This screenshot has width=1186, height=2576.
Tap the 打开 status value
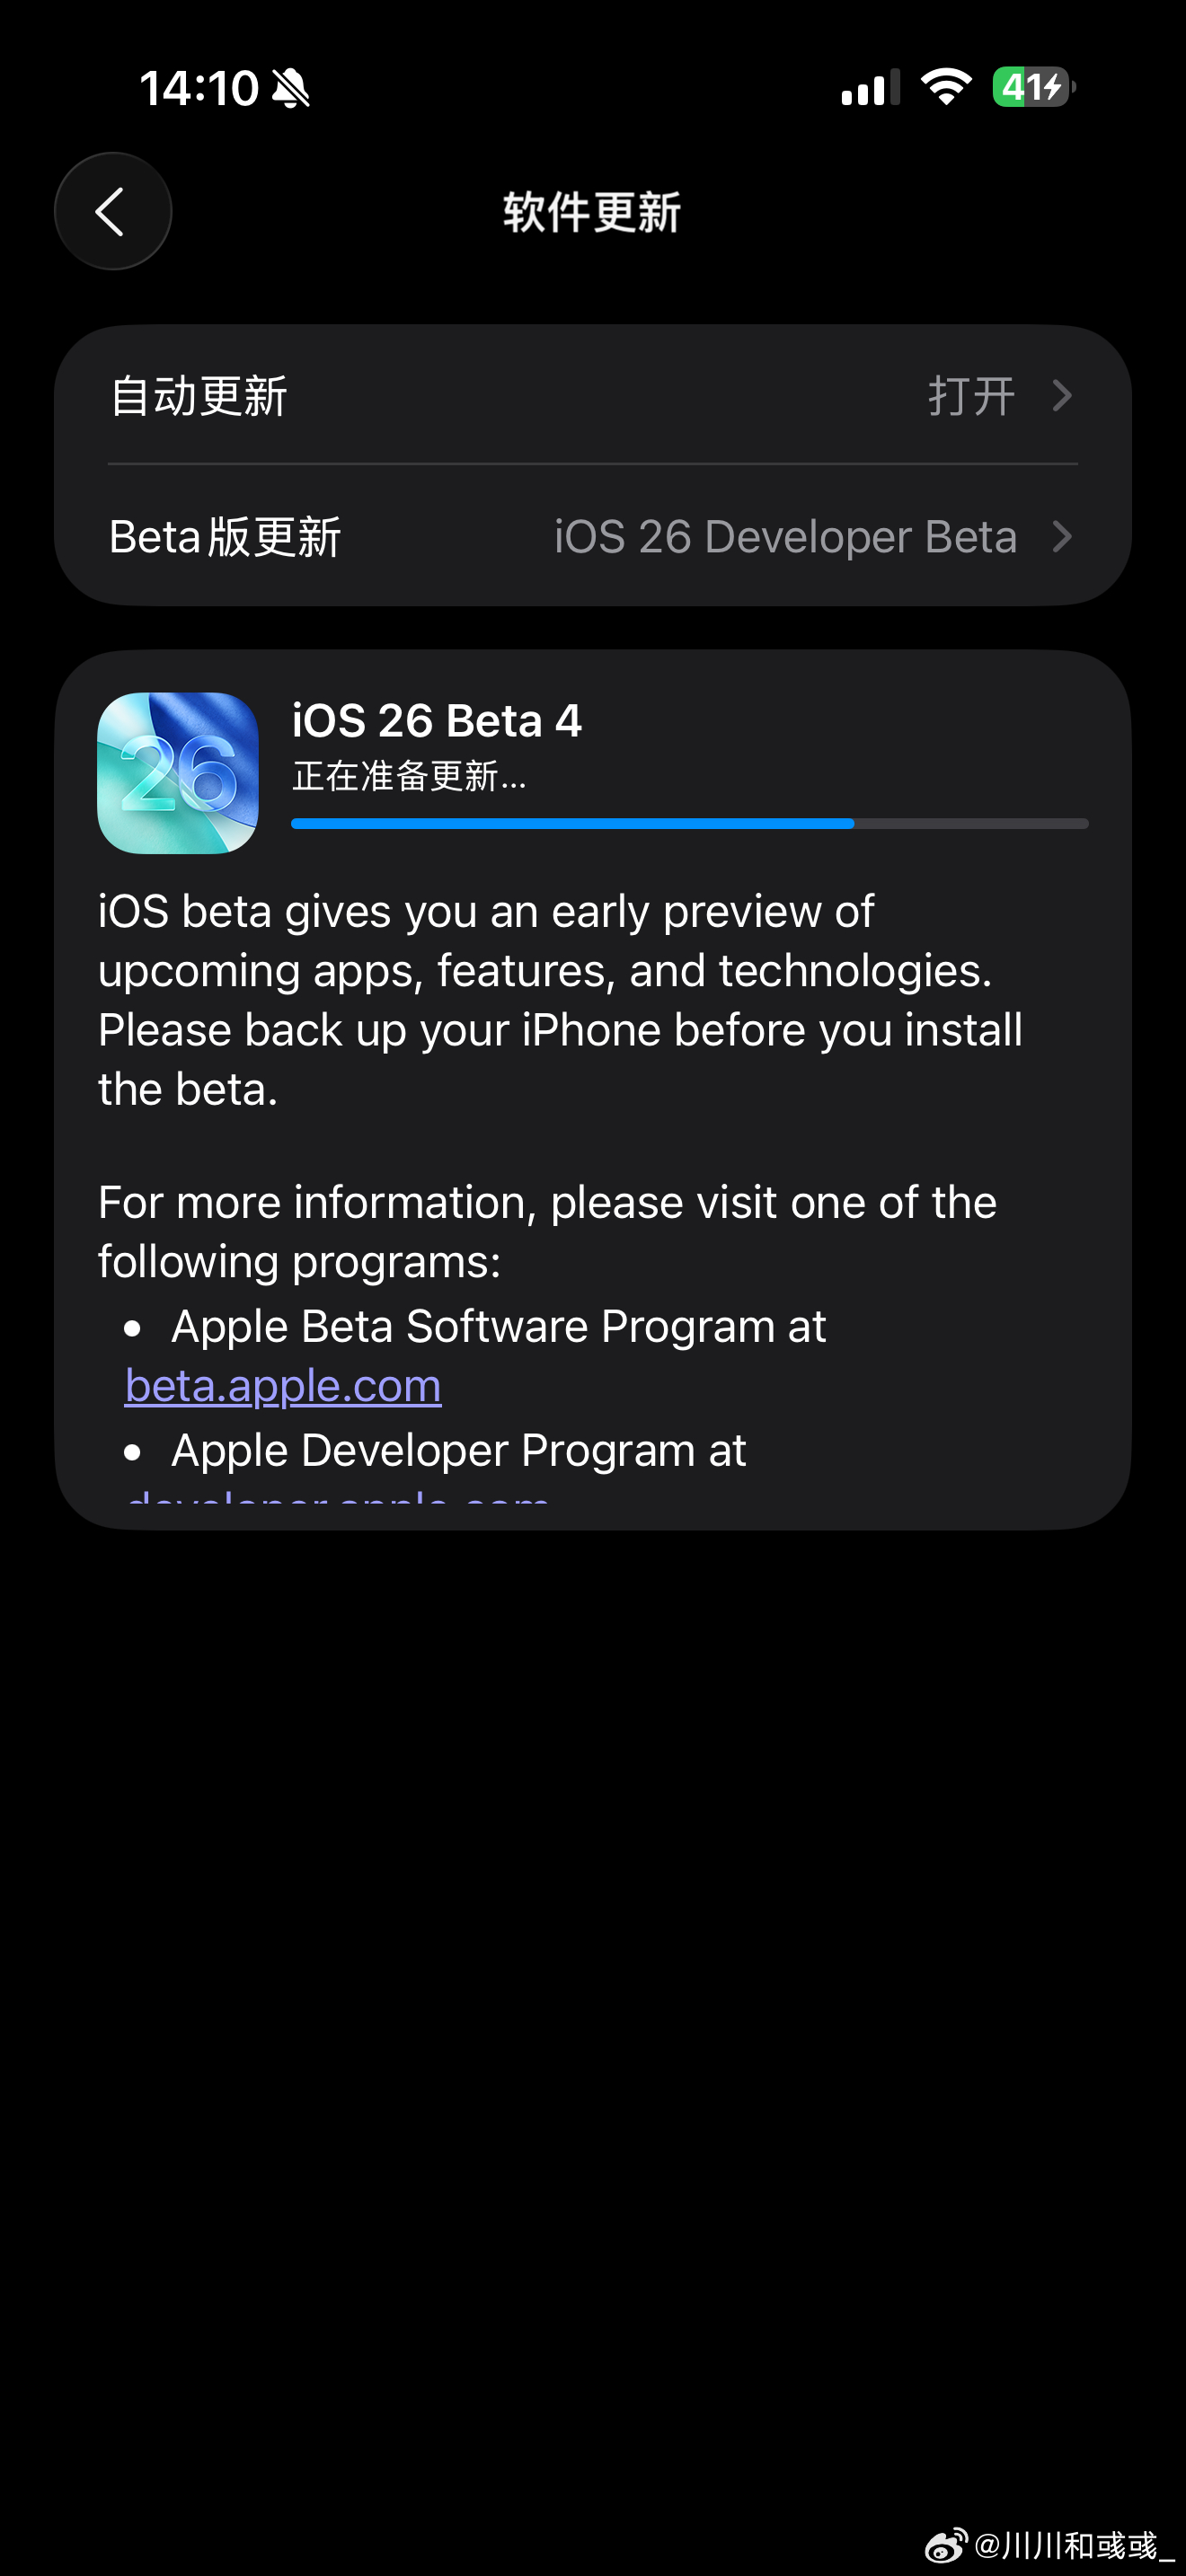(x=971, y=396)
